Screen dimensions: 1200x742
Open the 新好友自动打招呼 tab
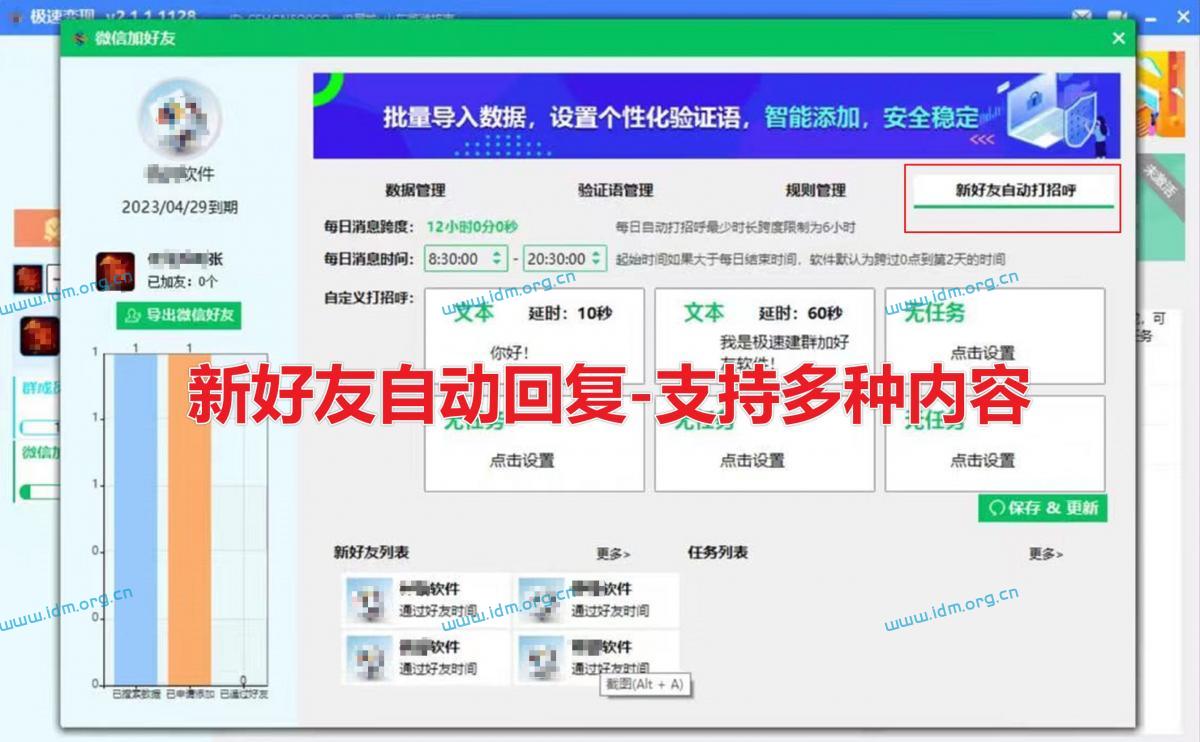(x=1015, y=190)
